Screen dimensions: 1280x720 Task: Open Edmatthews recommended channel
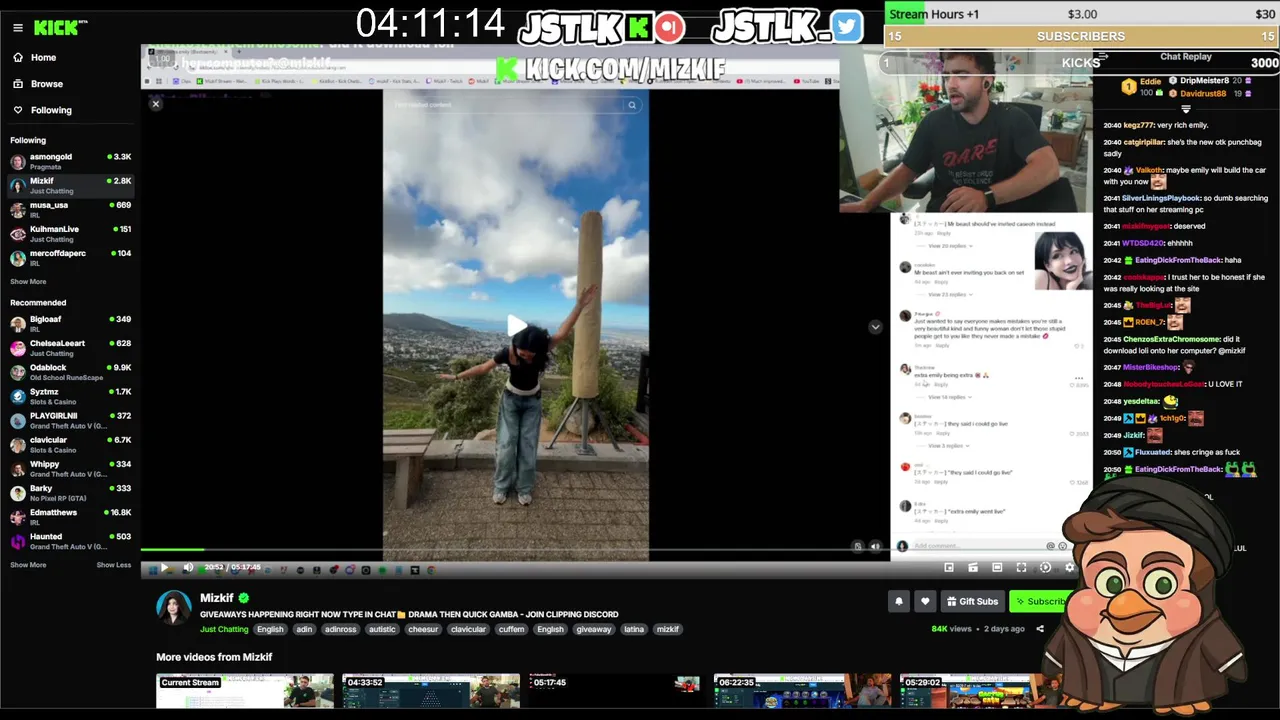(x=70, y=516)
